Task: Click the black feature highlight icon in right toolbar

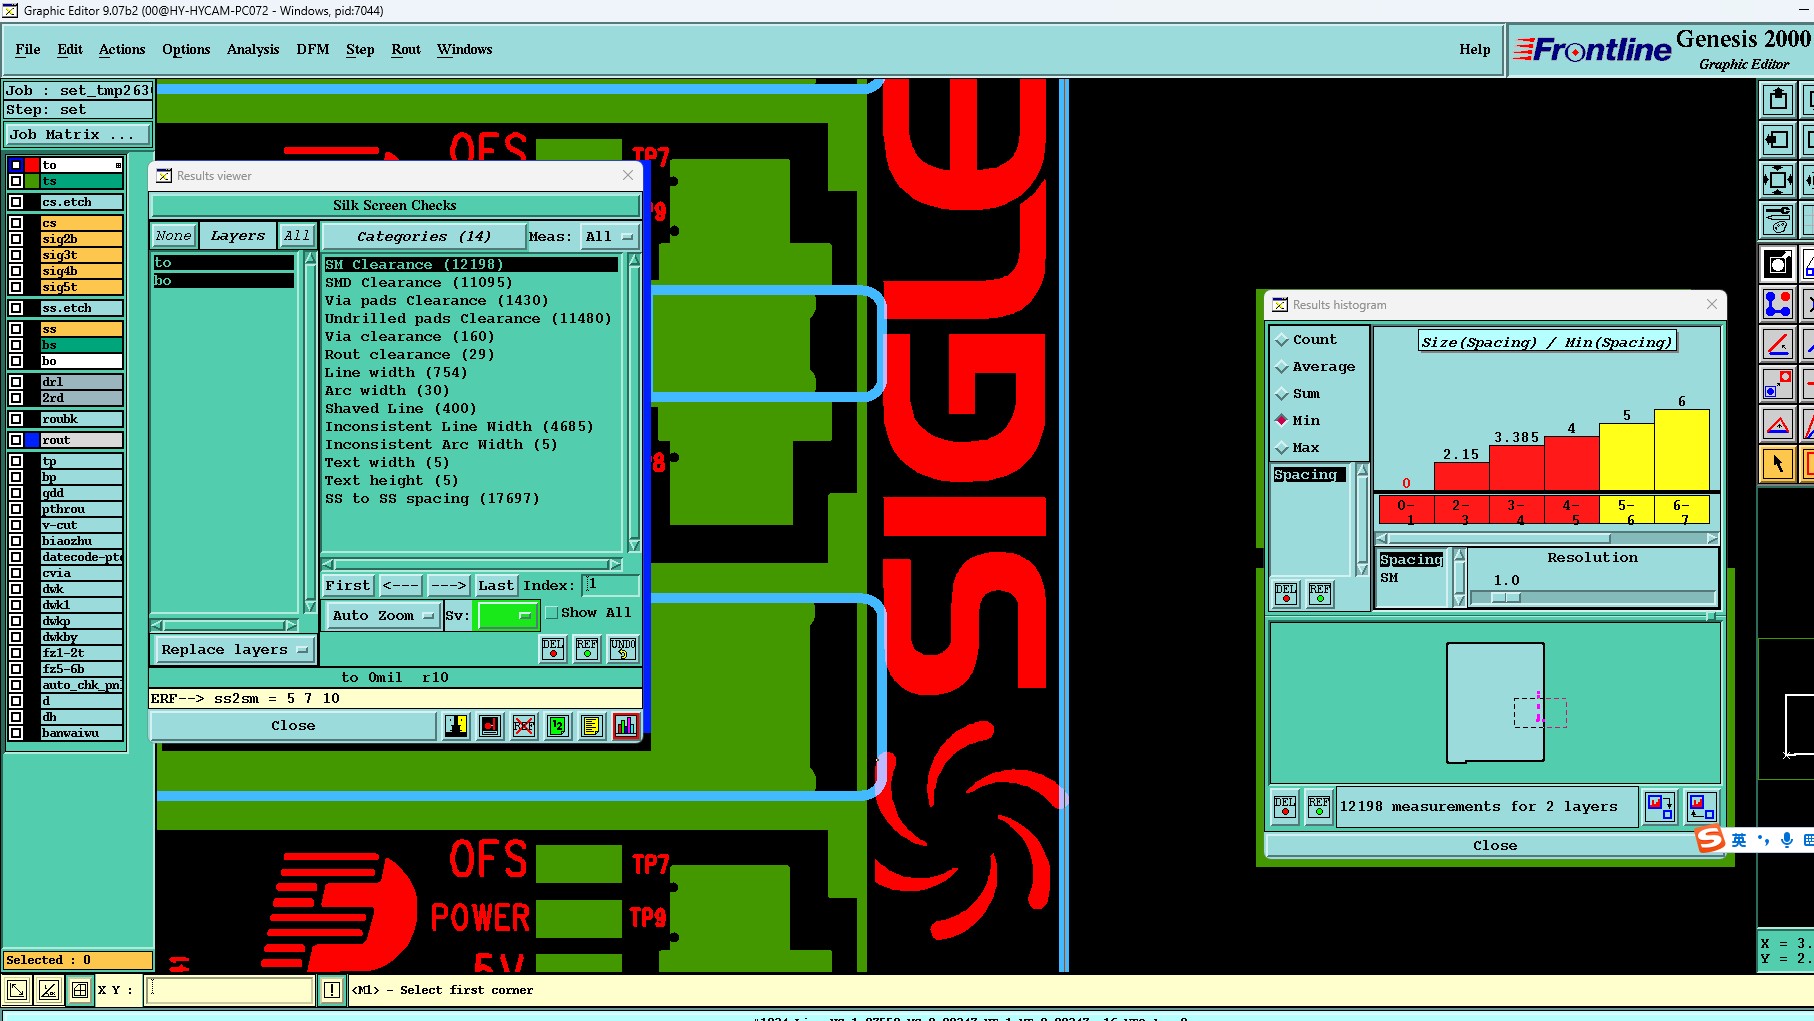Action: [x=1778, y=264]
